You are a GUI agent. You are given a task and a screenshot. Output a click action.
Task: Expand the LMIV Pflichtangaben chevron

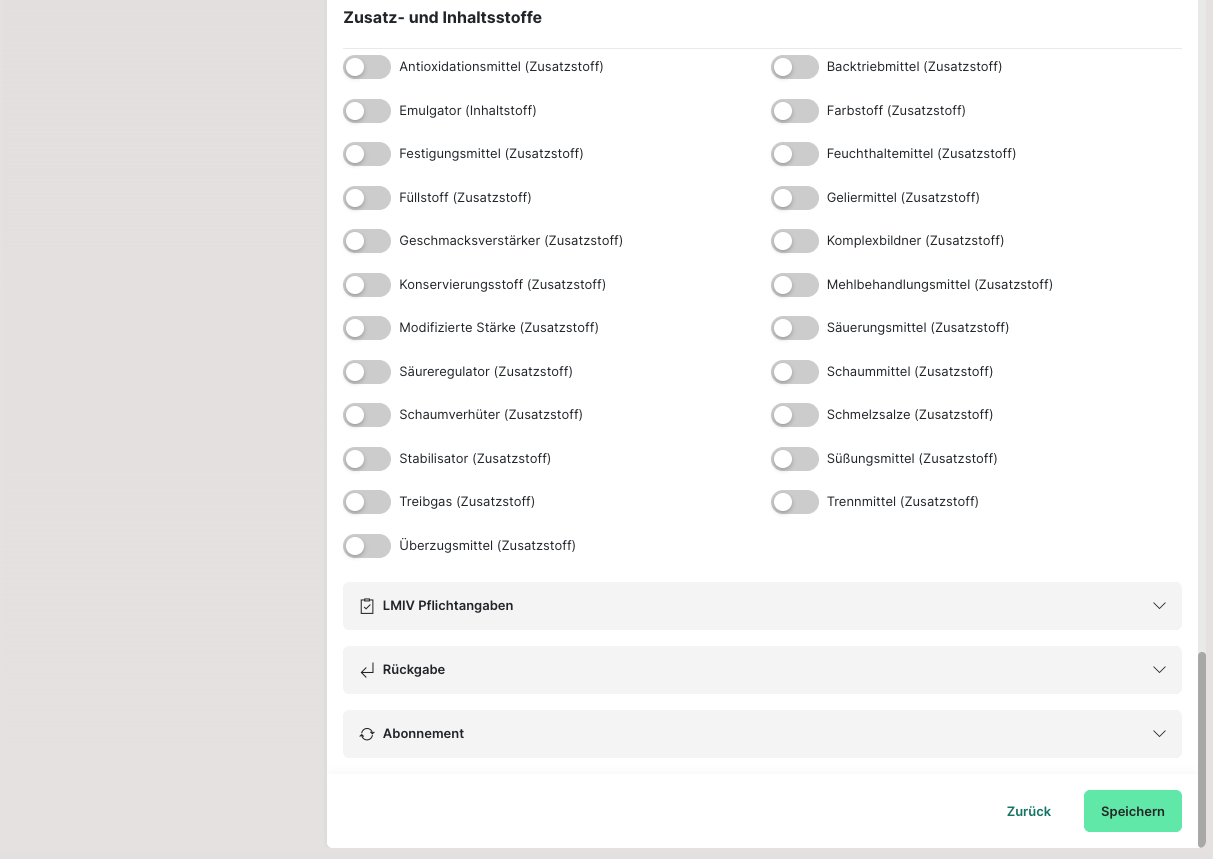[1159, 606]
